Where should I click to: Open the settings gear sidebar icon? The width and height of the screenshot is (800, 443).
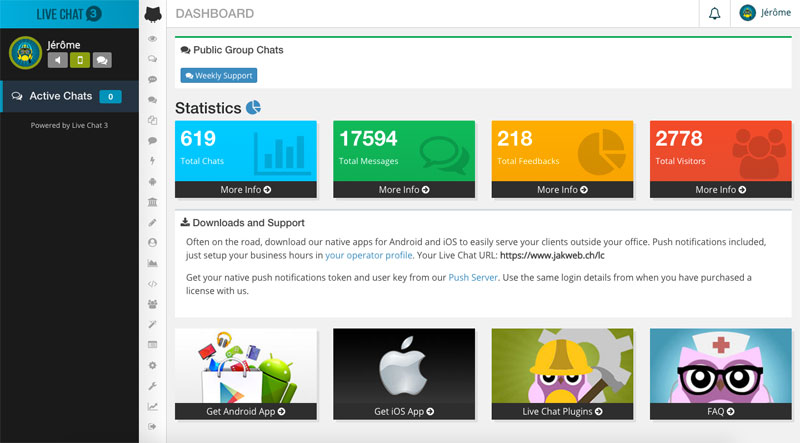(153, 365)
